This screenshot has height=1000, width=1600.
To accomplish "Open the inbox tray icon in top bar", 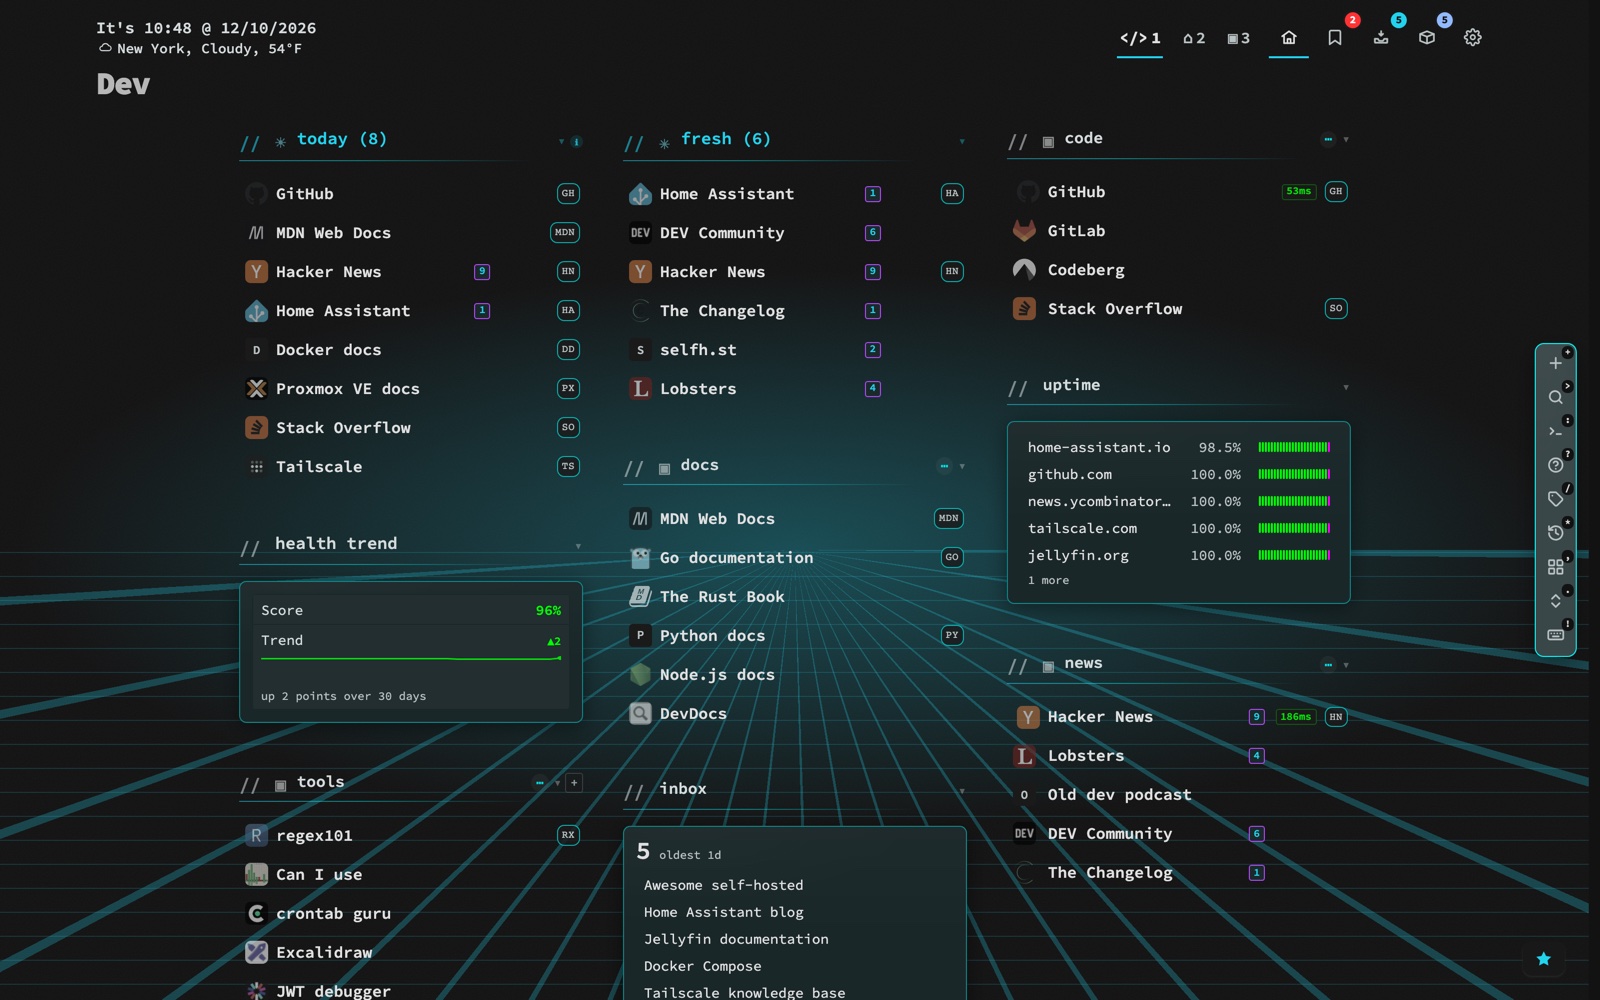I will point(1381,38).
